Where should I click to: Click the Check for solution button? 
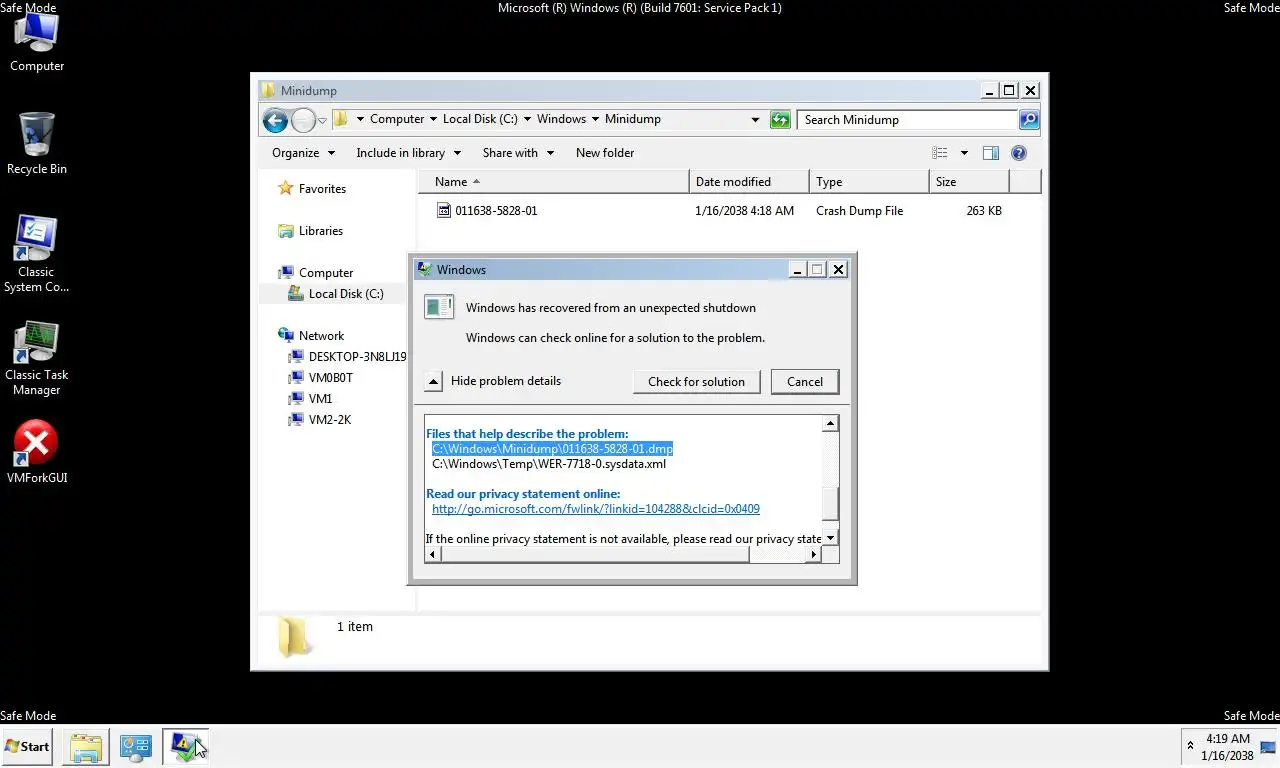click(x=696, y=382)
